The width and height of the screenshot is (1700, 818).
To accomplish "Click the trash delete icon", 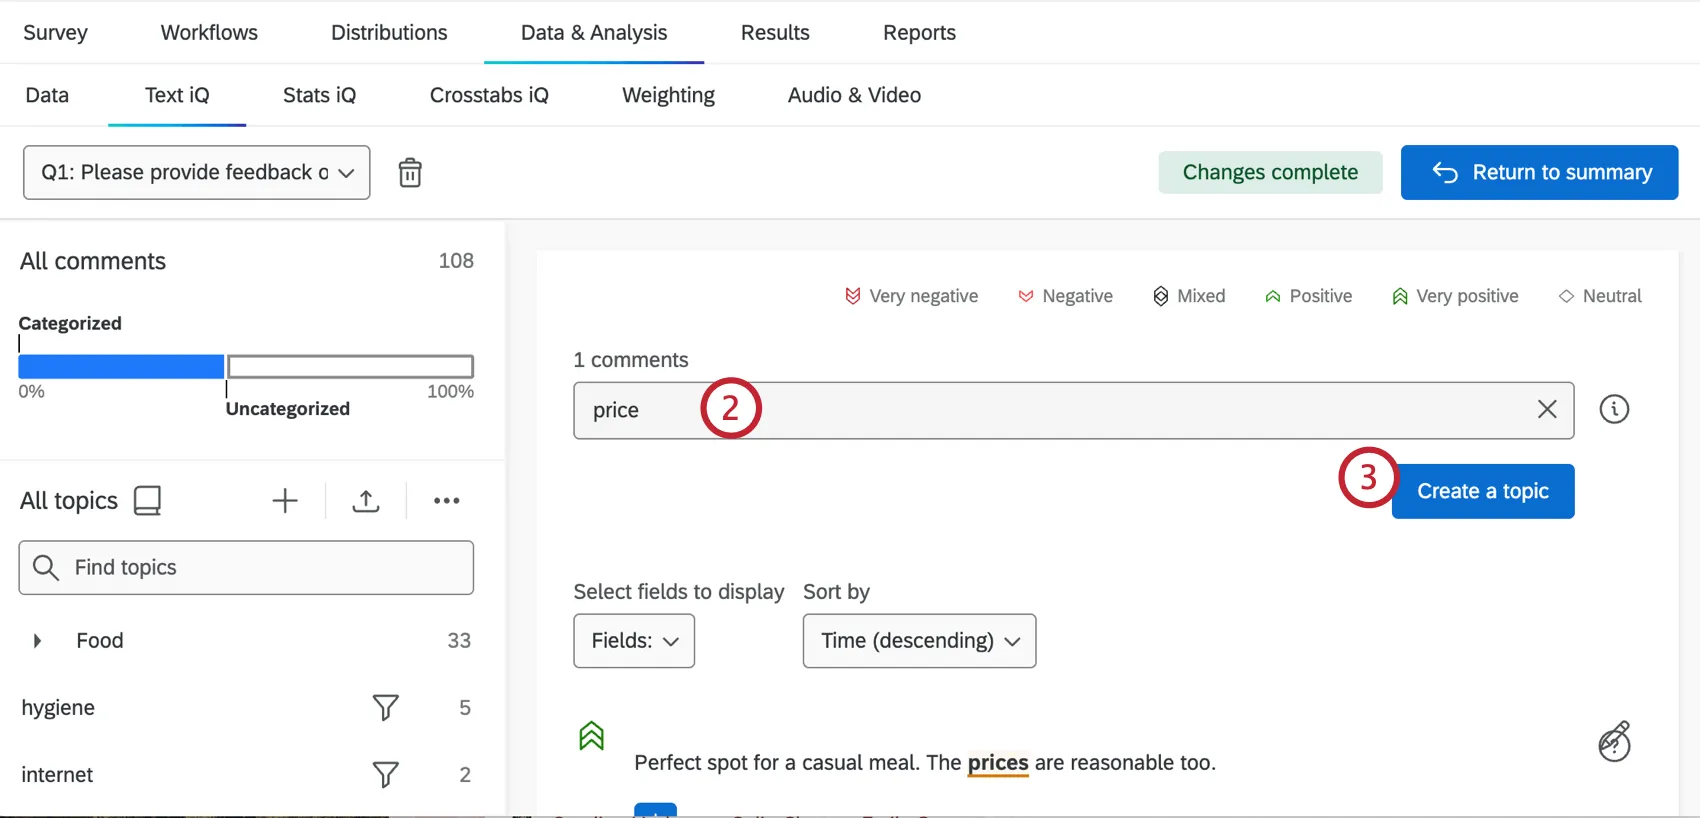I will 410,173.
